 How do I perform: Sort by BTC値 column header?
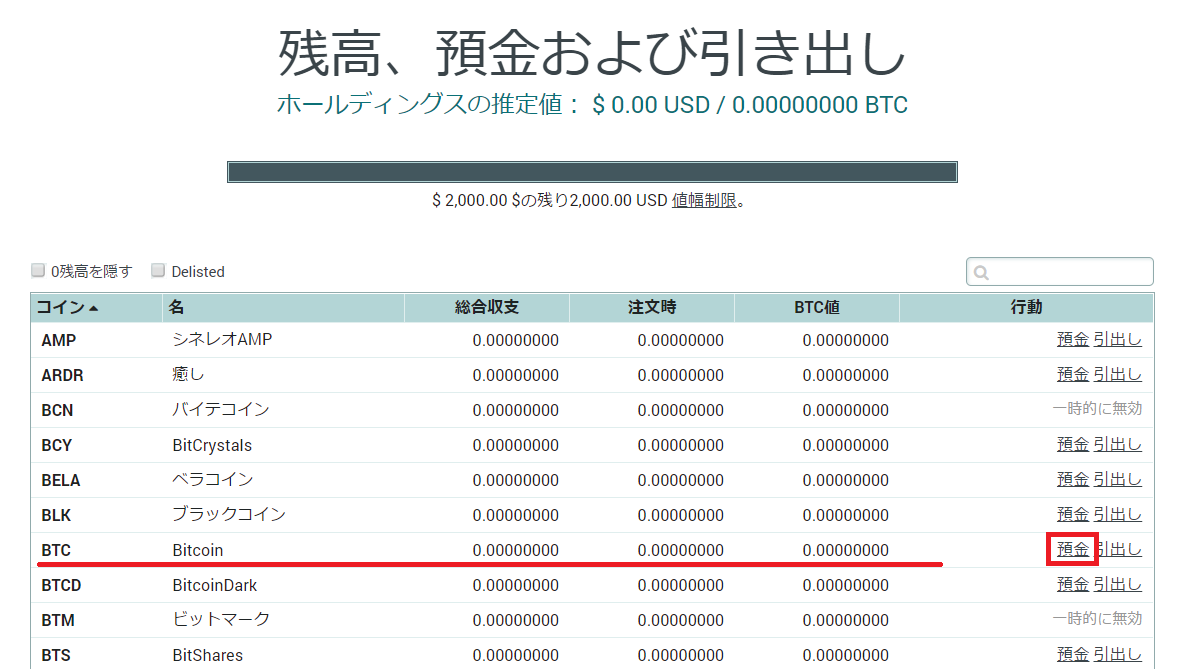pyautogui.click(x=816, y=307)
